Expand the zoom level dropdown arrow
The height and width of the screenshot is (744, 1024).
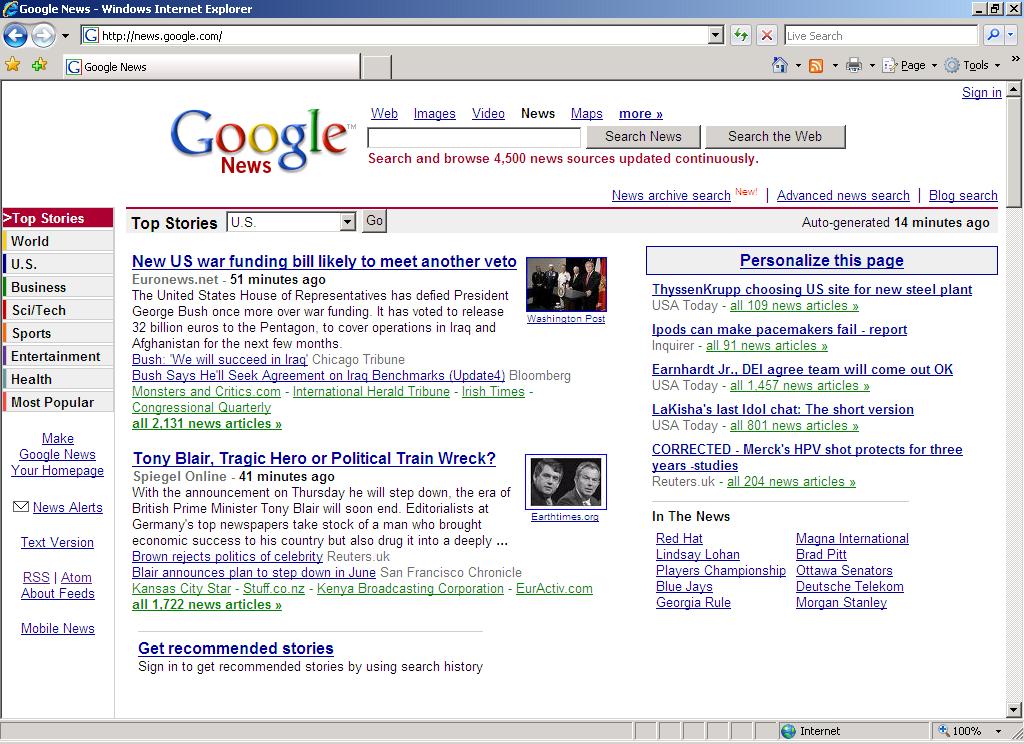999,731
